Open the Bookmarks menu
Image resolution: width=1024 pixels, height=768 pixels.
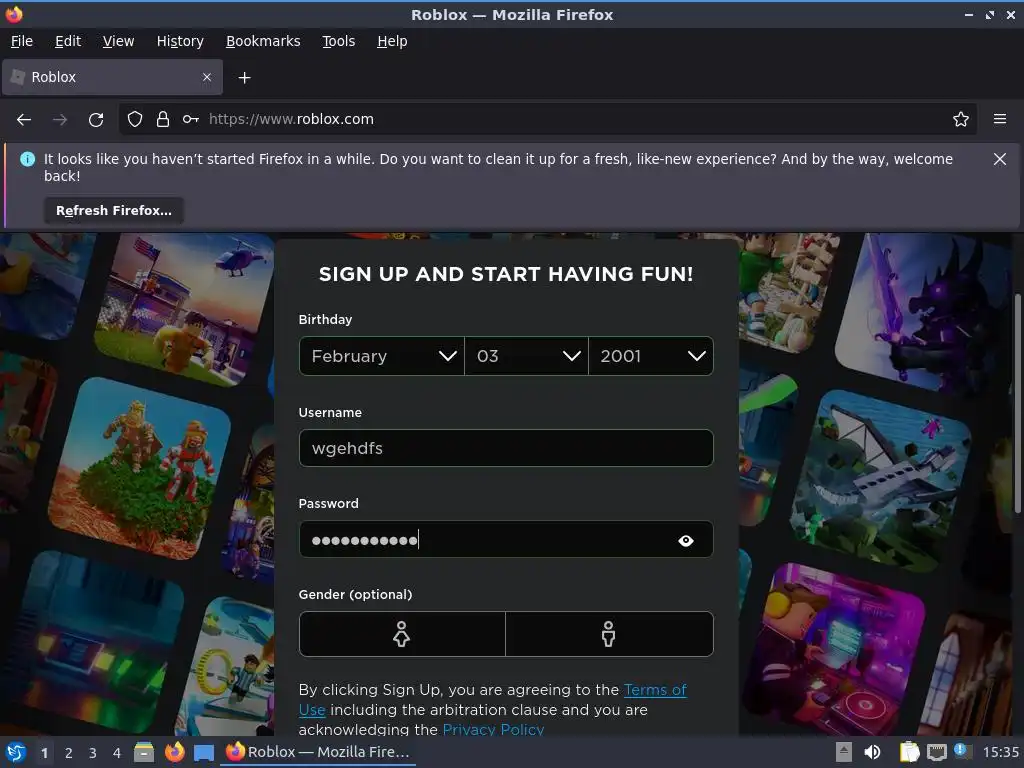pyautogui.click(x=263, y=41)
